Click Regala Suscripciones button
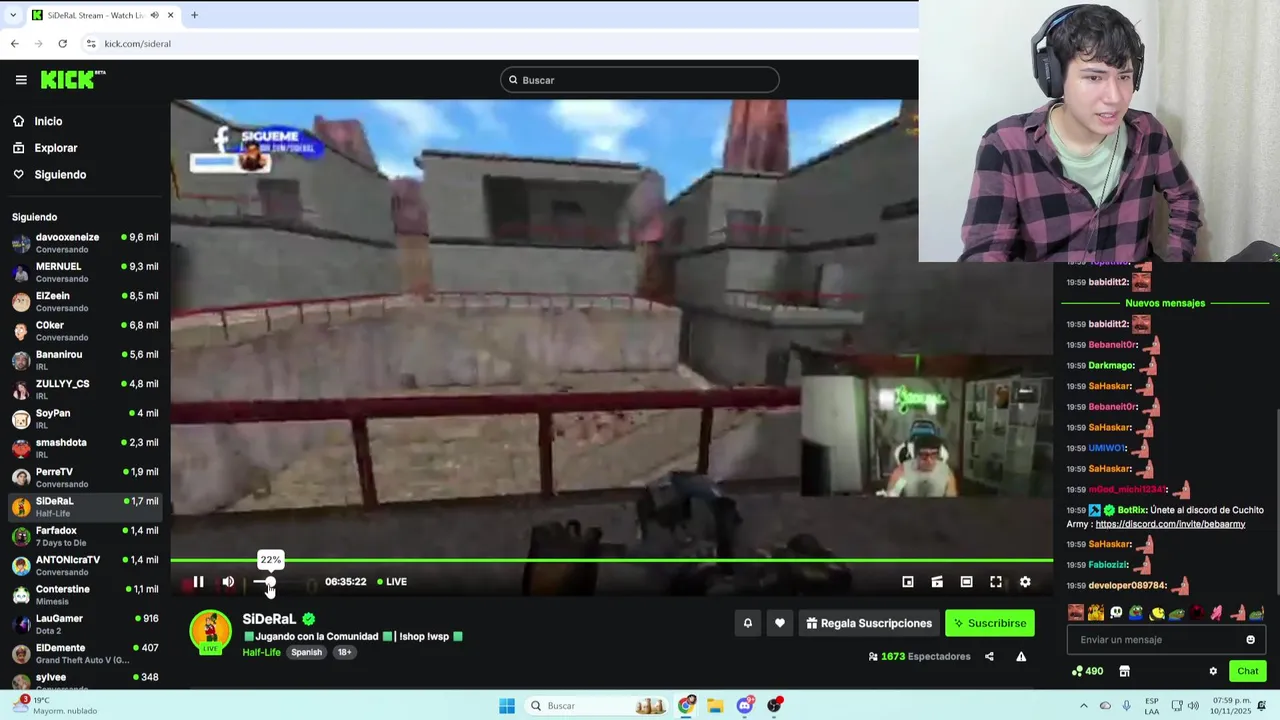1280x720 pixels. coord(869,623)
